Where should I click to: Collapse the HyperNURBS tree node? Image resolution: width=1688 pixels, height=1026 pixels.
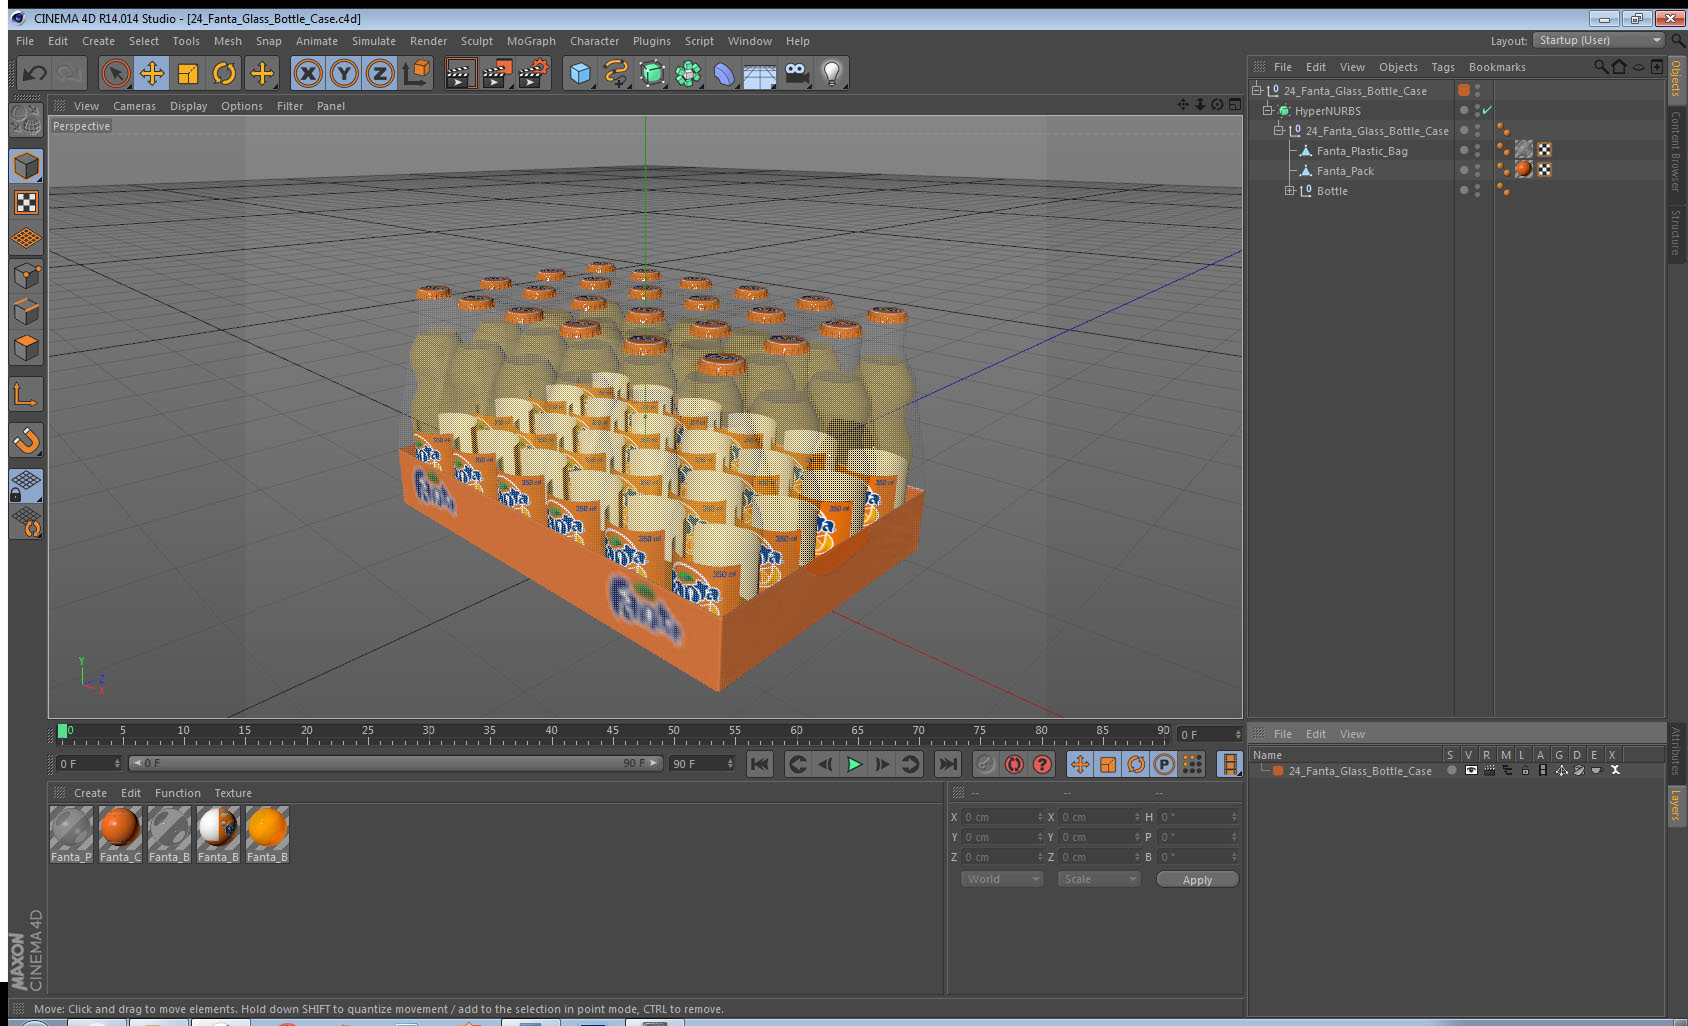click(1267, 110)
